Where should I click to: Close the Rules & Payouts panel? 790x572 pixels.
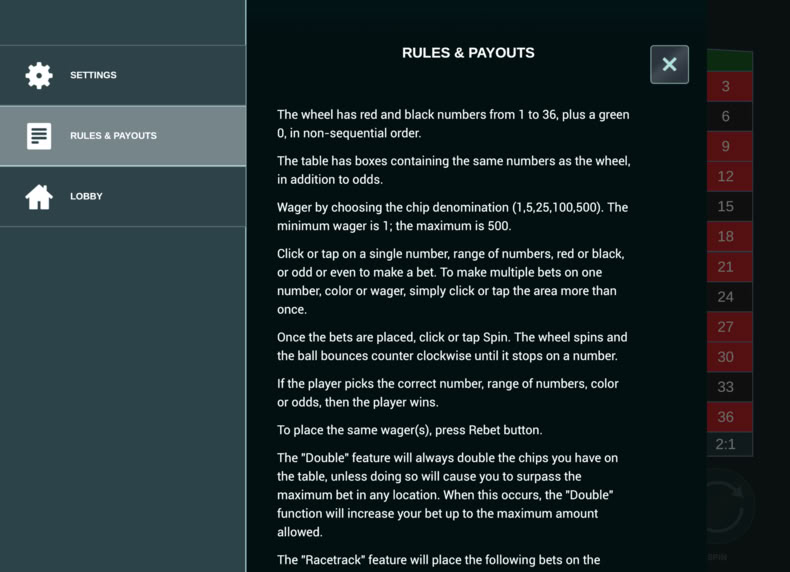669,65
